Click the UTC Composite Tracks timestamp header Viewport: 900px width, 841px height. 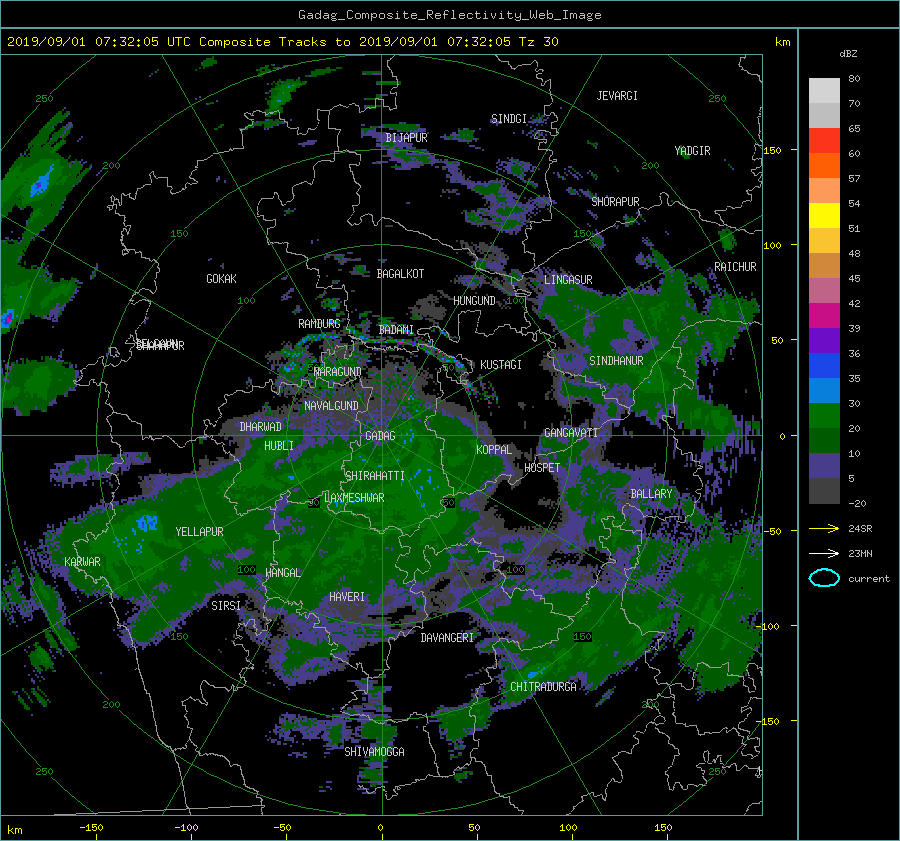point(282,42)
